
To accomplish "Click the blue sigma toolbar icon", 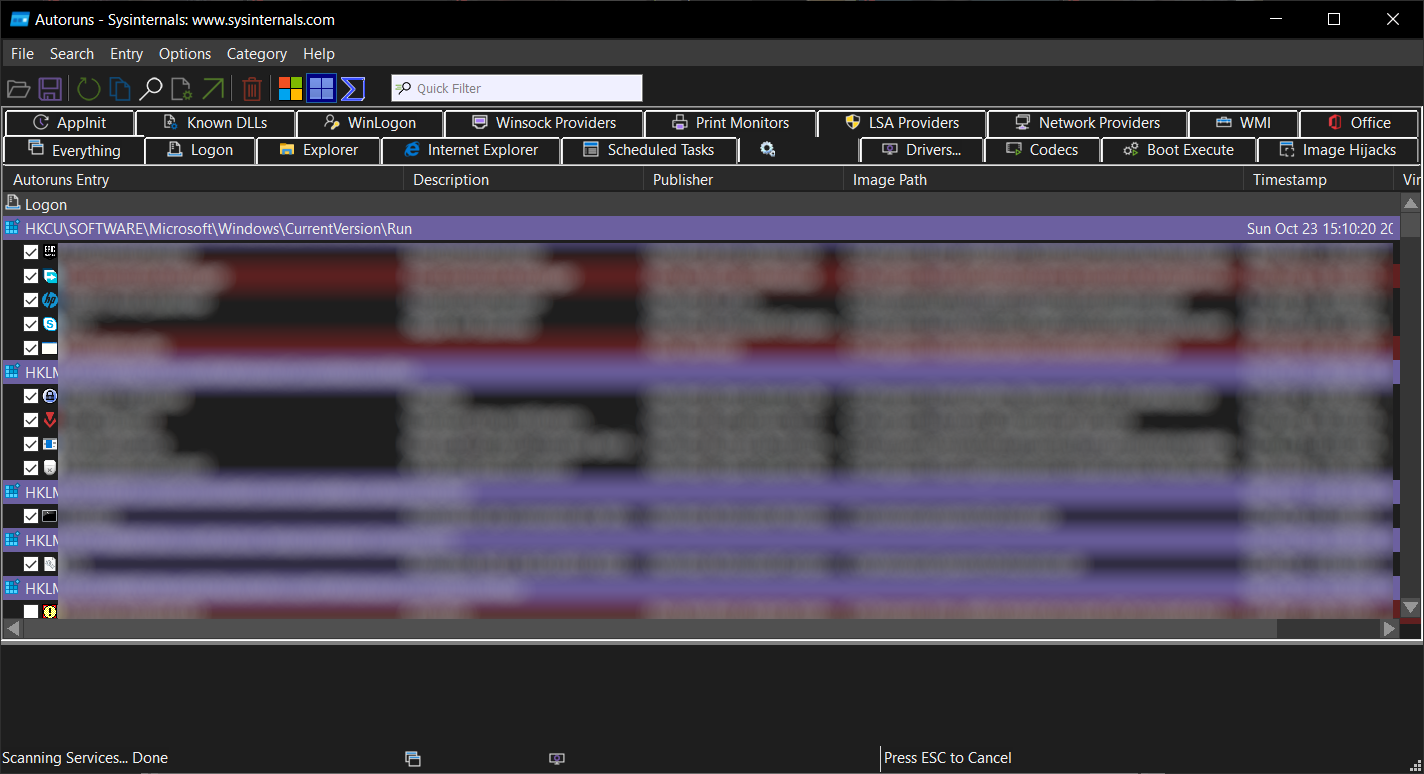I will click(x=352, y=89).
